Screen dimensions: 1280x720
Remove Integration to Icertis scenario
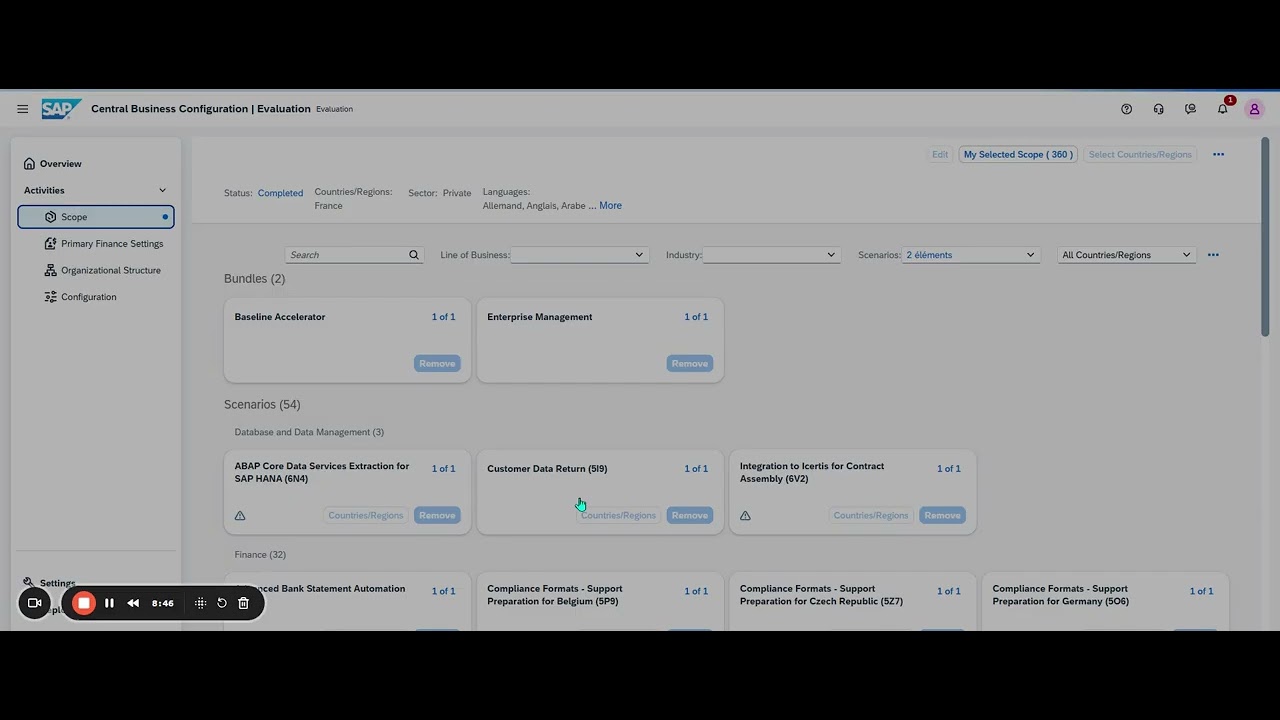[942, 516]
